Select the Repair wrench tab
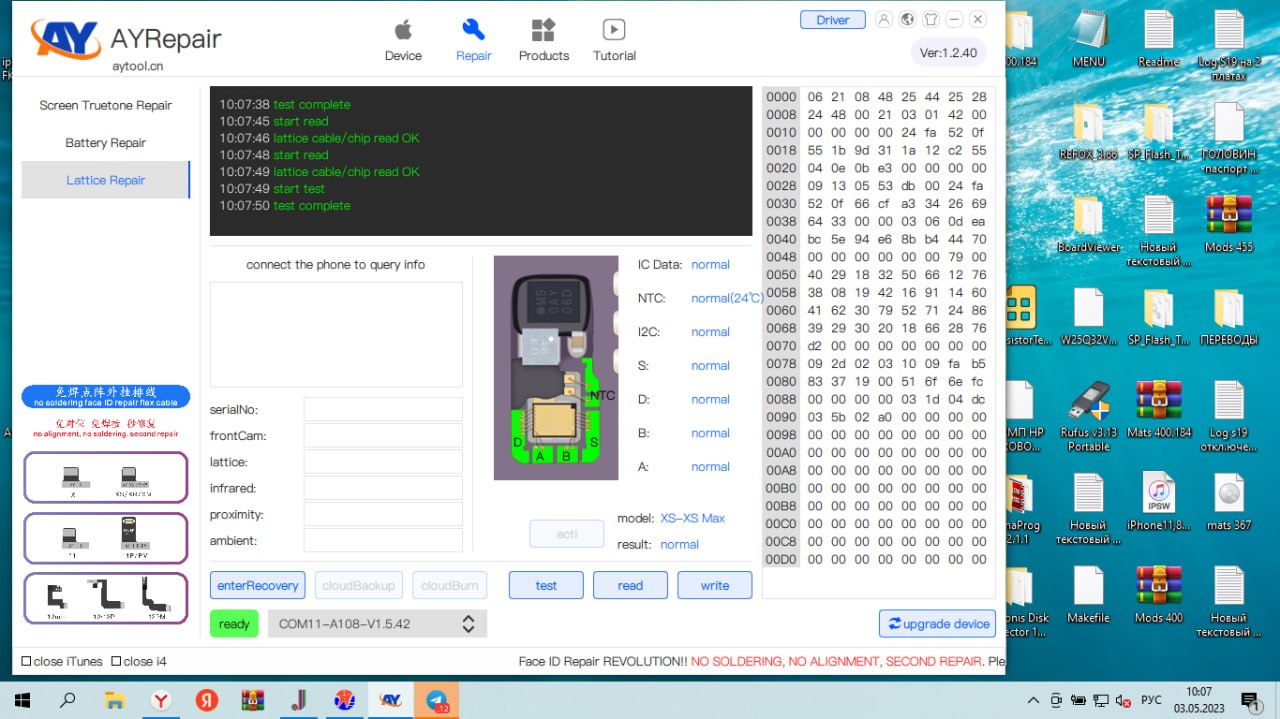Screen dimensions: 1280x719 click(473, 40)
